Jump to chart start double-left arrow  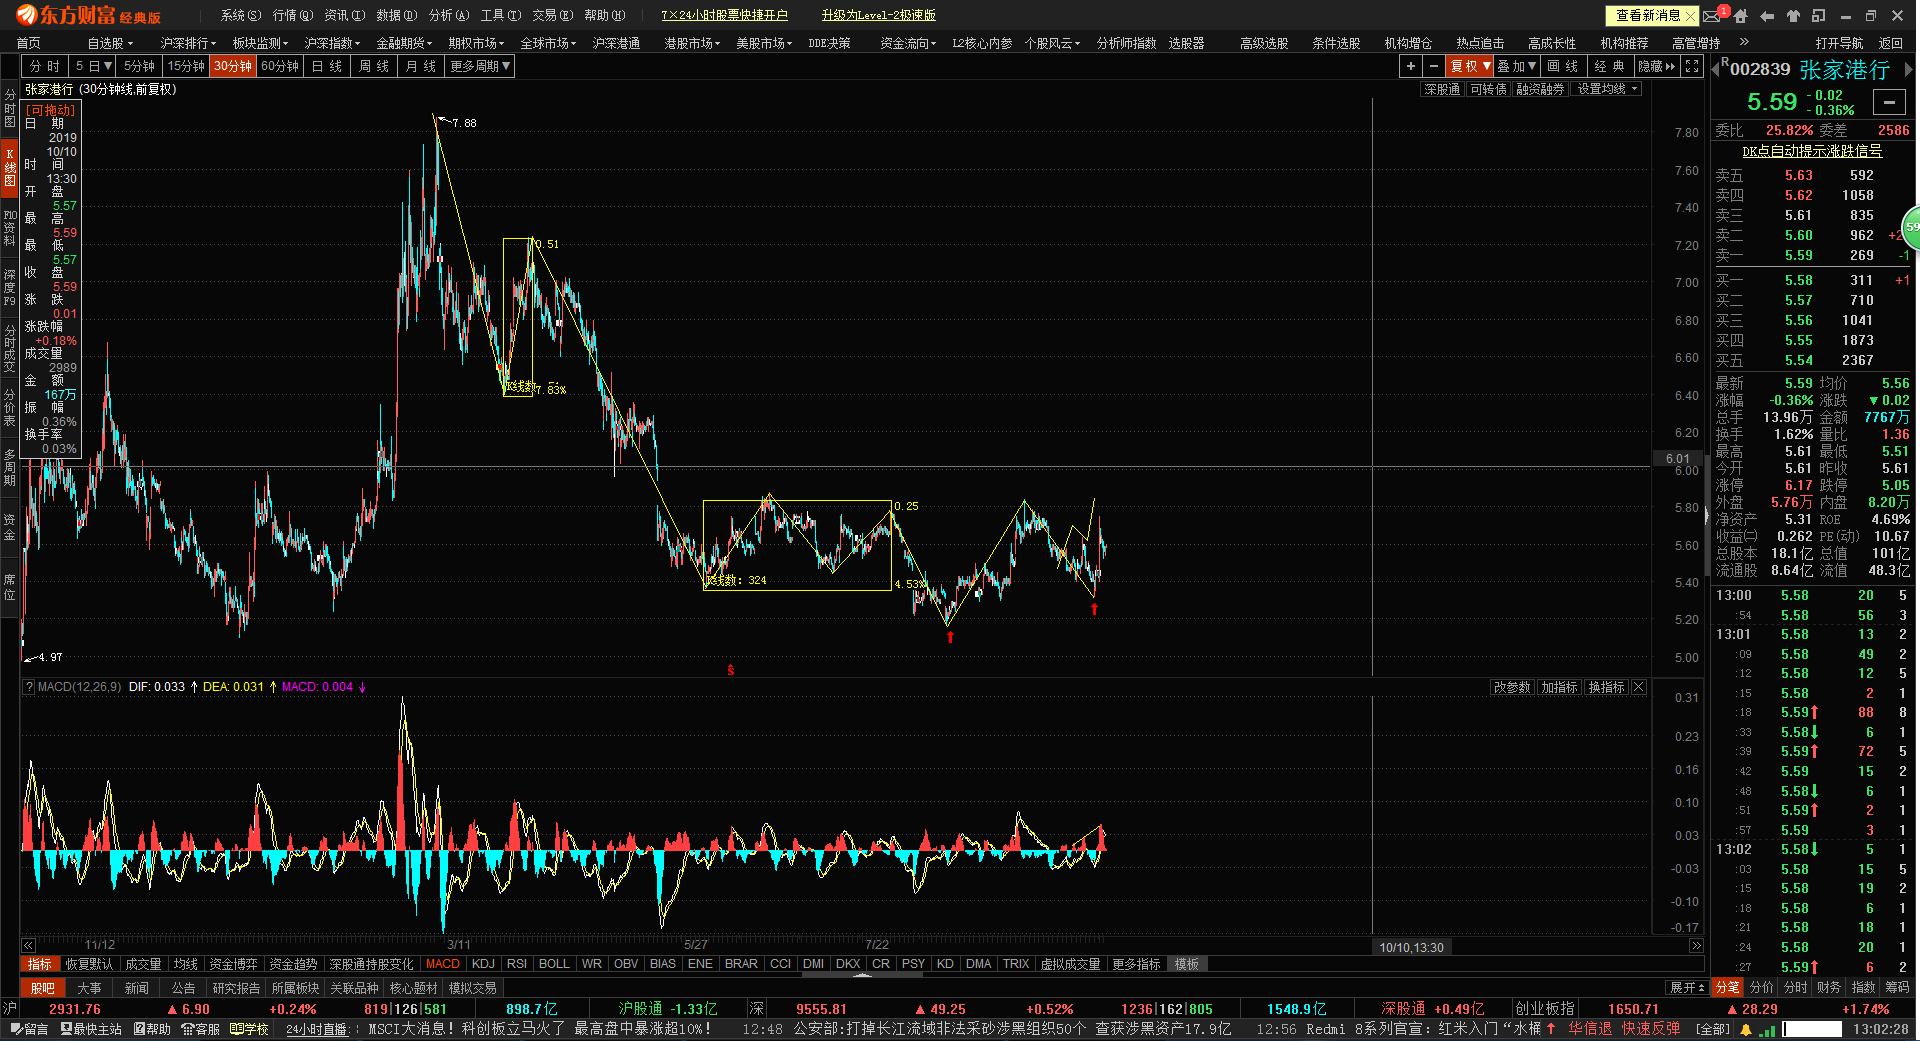[28, 945]
